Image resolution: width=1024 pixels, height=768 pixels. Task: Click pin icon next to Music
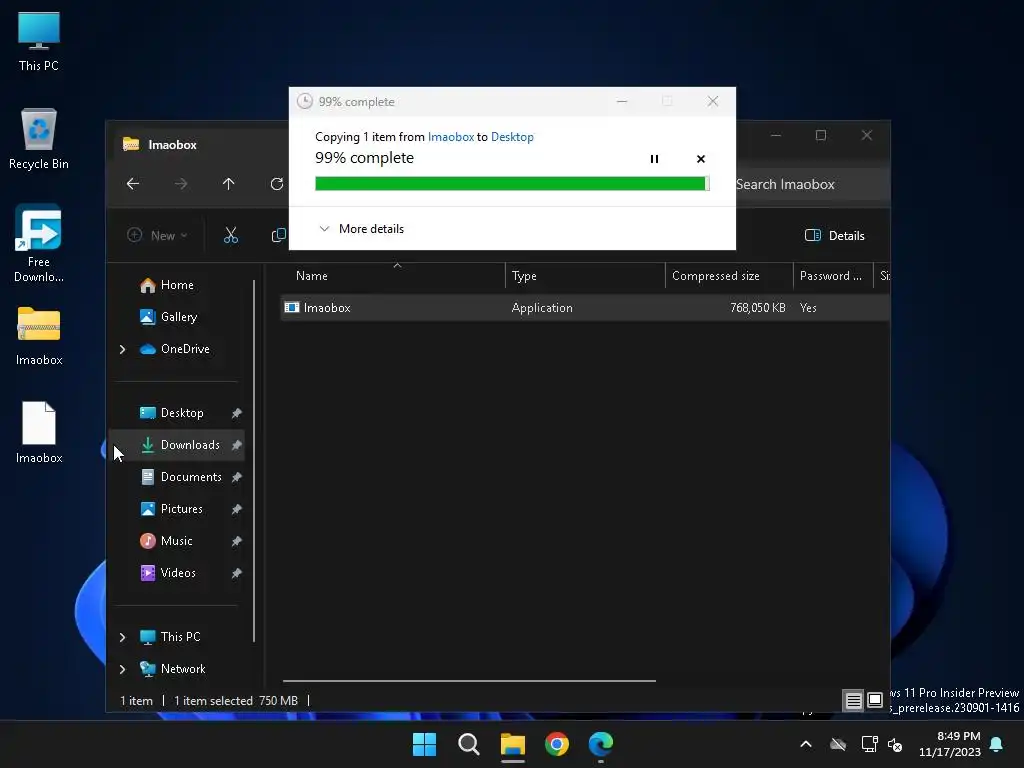(236, 541)
